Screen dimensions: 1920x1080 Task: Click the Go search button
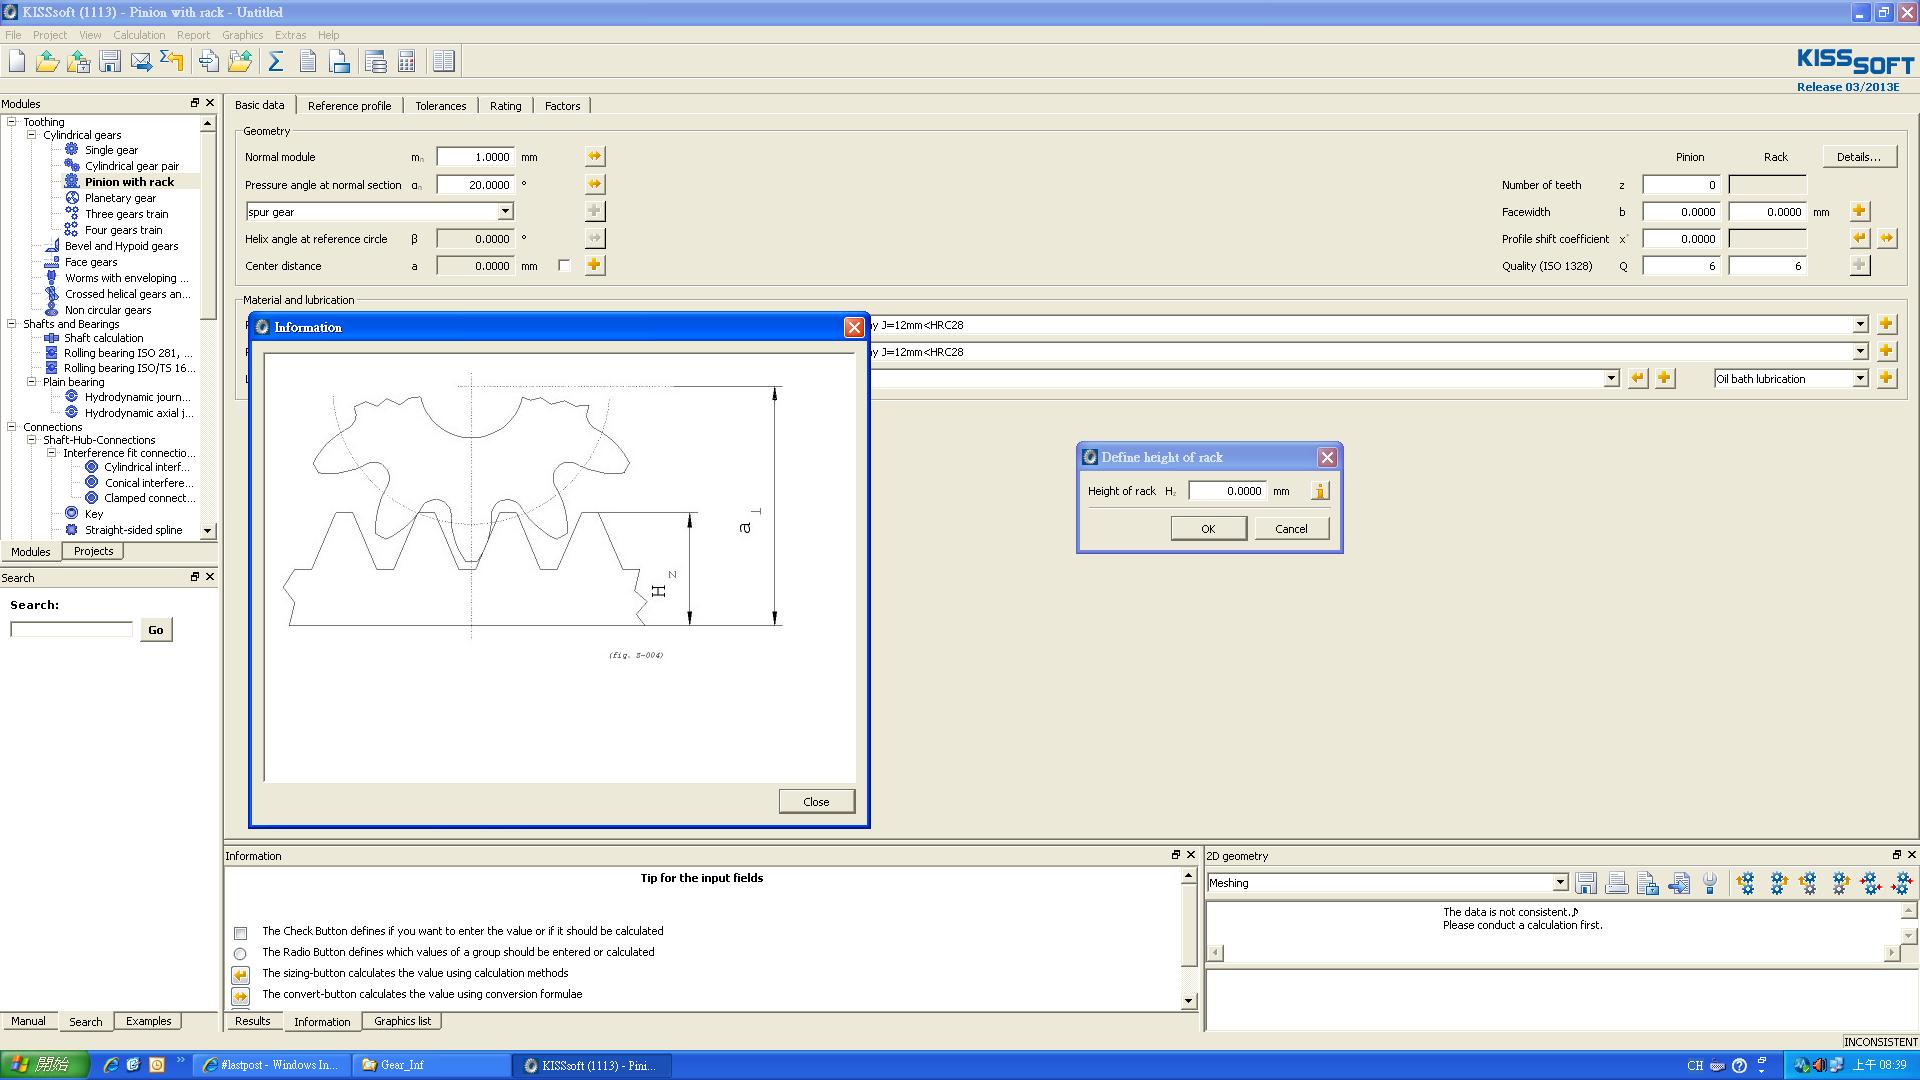click(156, 630)
